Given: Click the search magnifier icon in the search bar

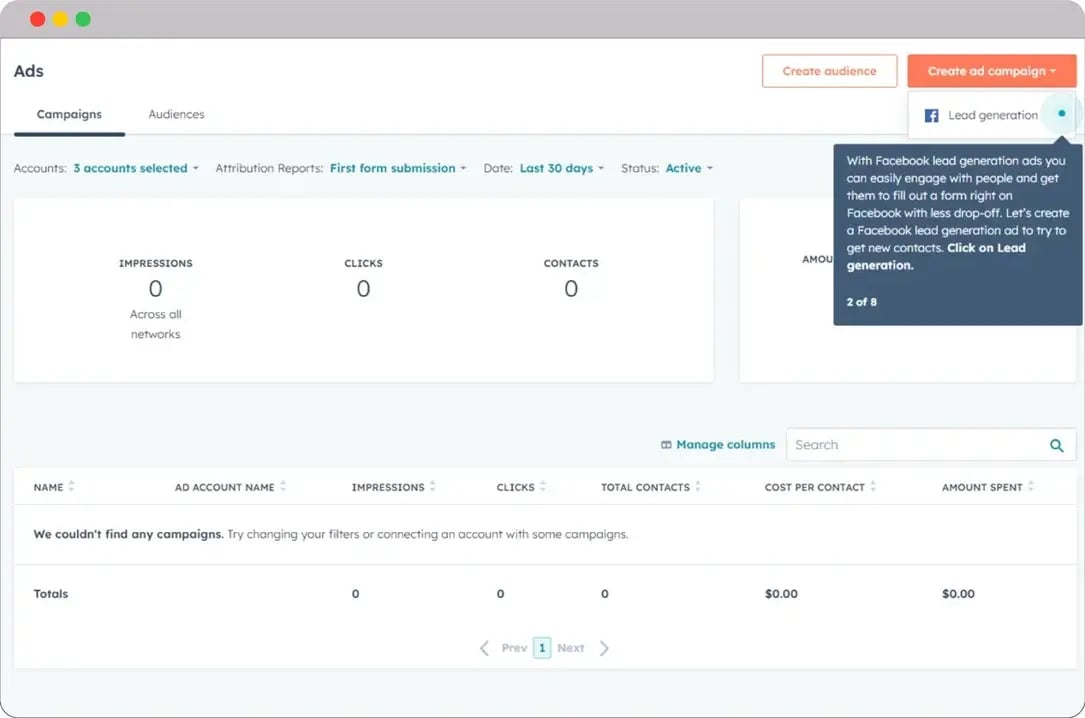Looking at the screenshot, I should point(1056,444).
